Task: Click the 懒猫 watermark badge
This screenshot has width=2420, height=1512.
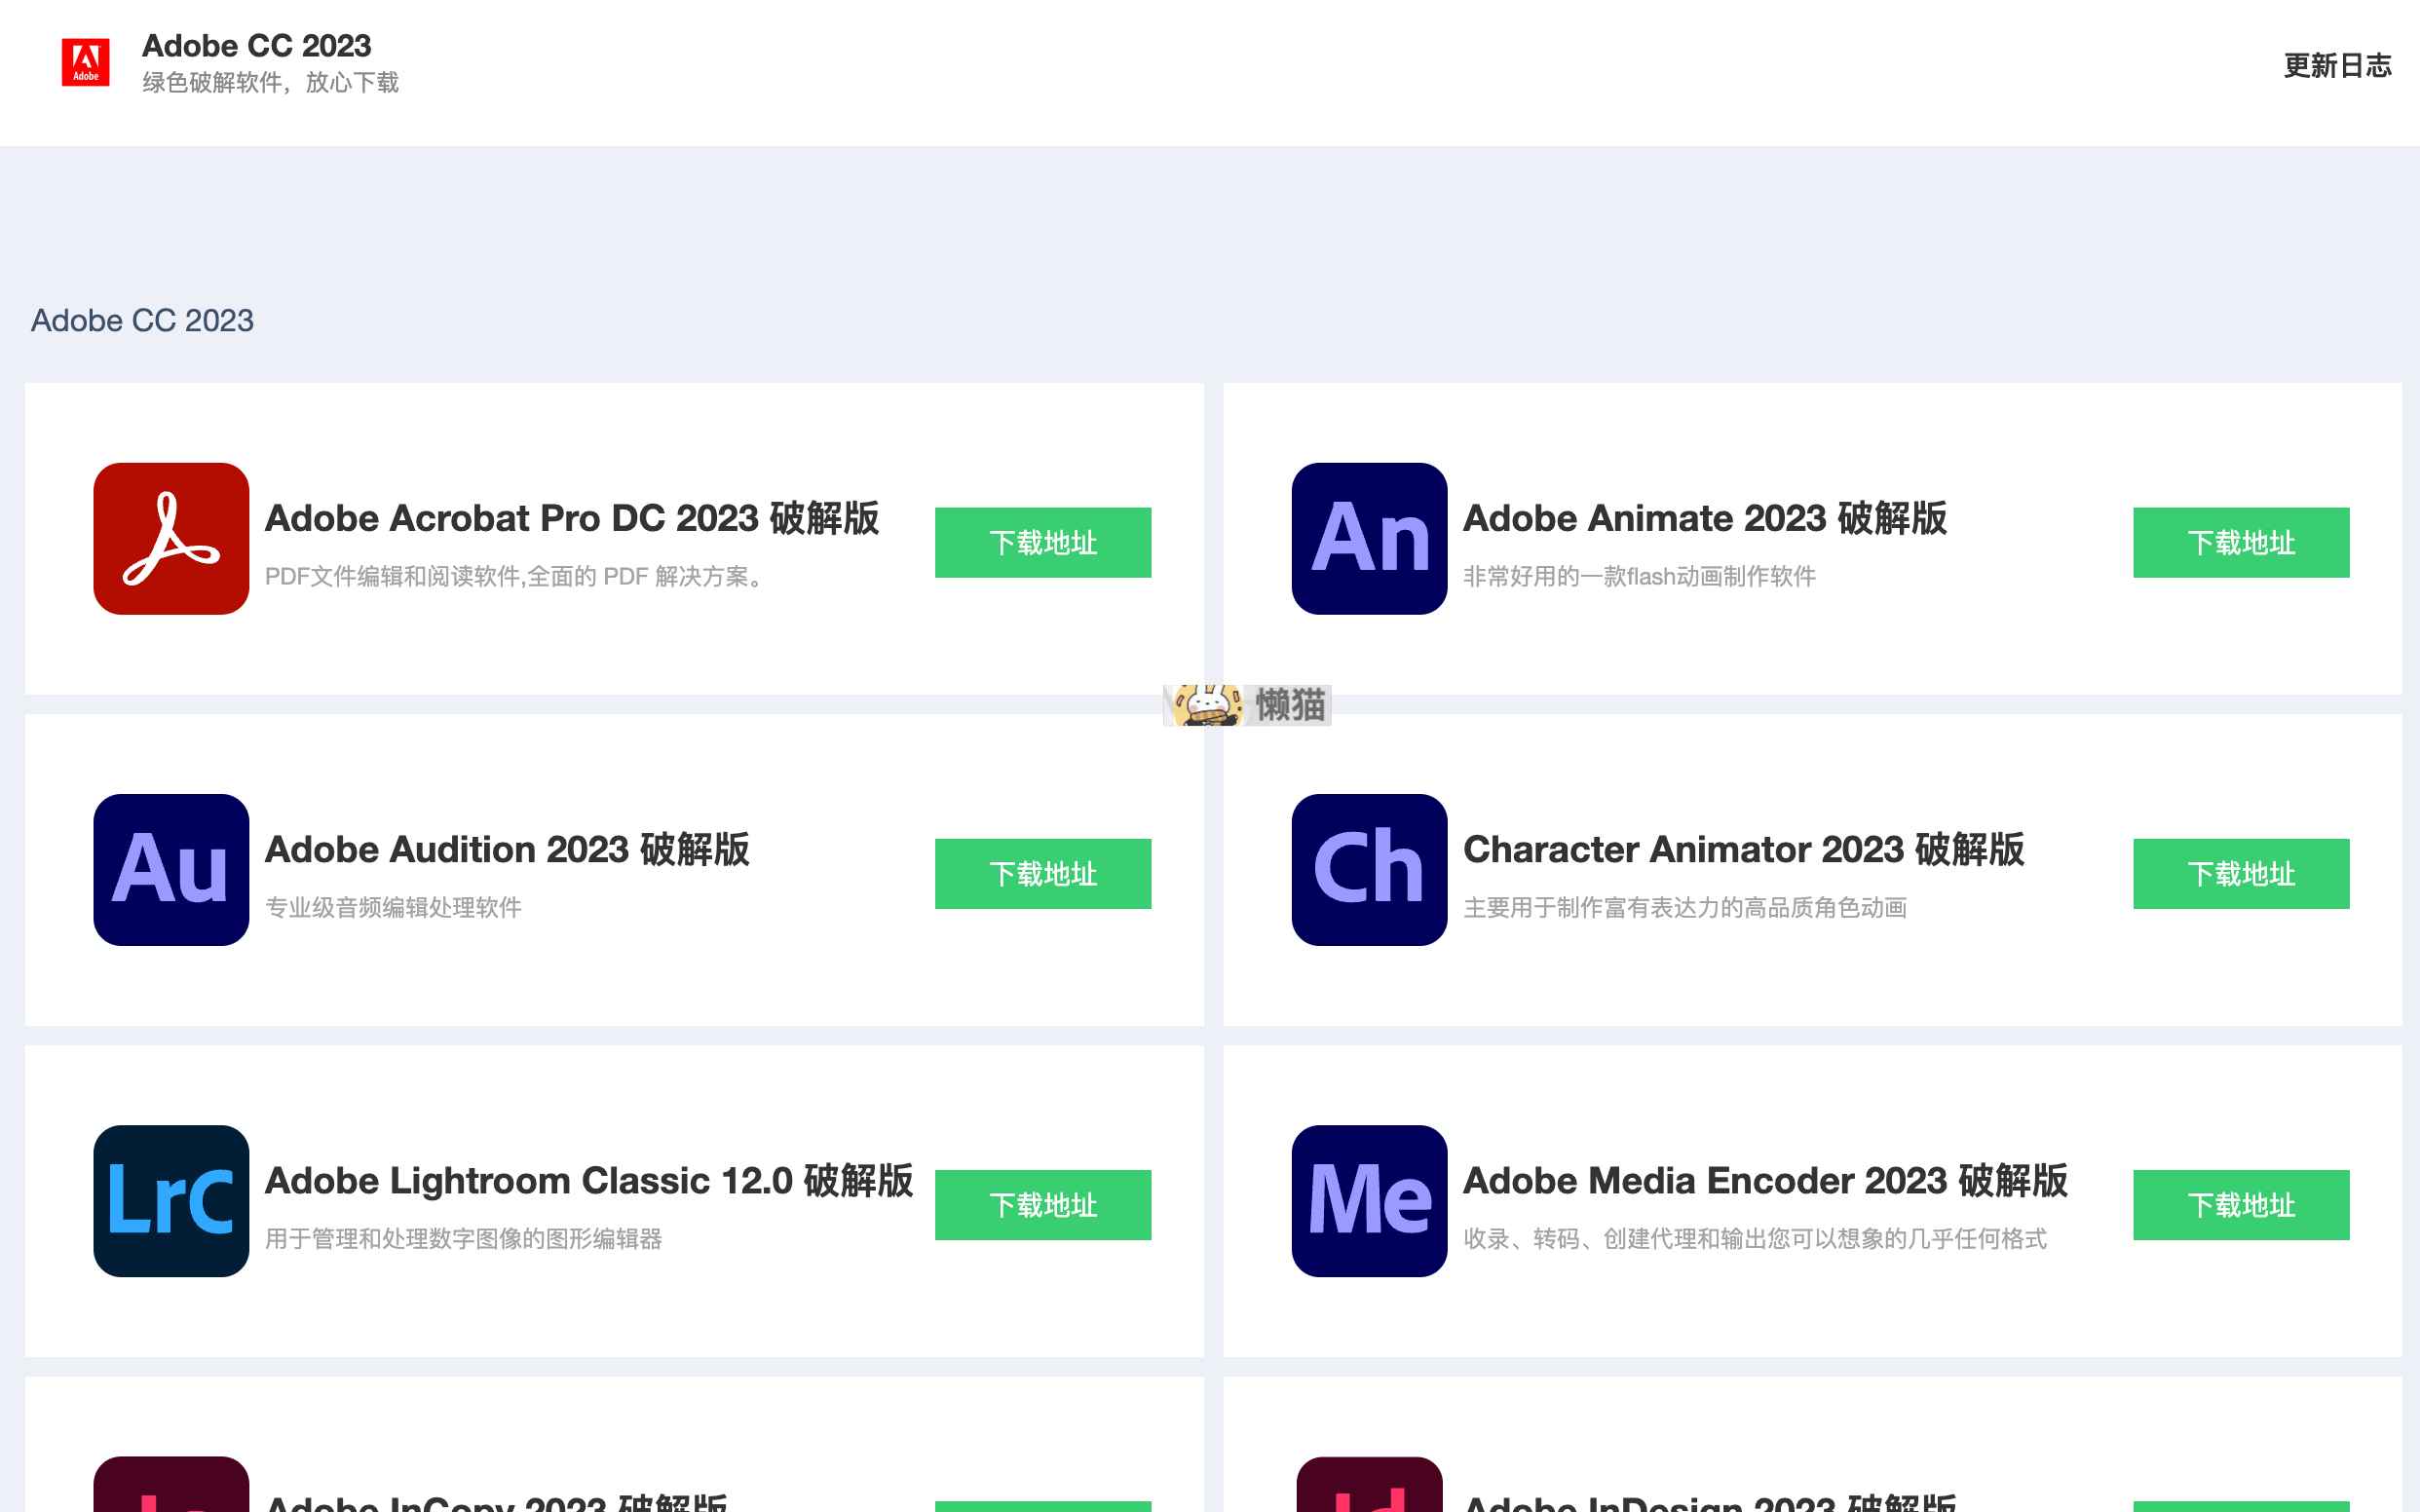Action: click(x=1247, y=705)
